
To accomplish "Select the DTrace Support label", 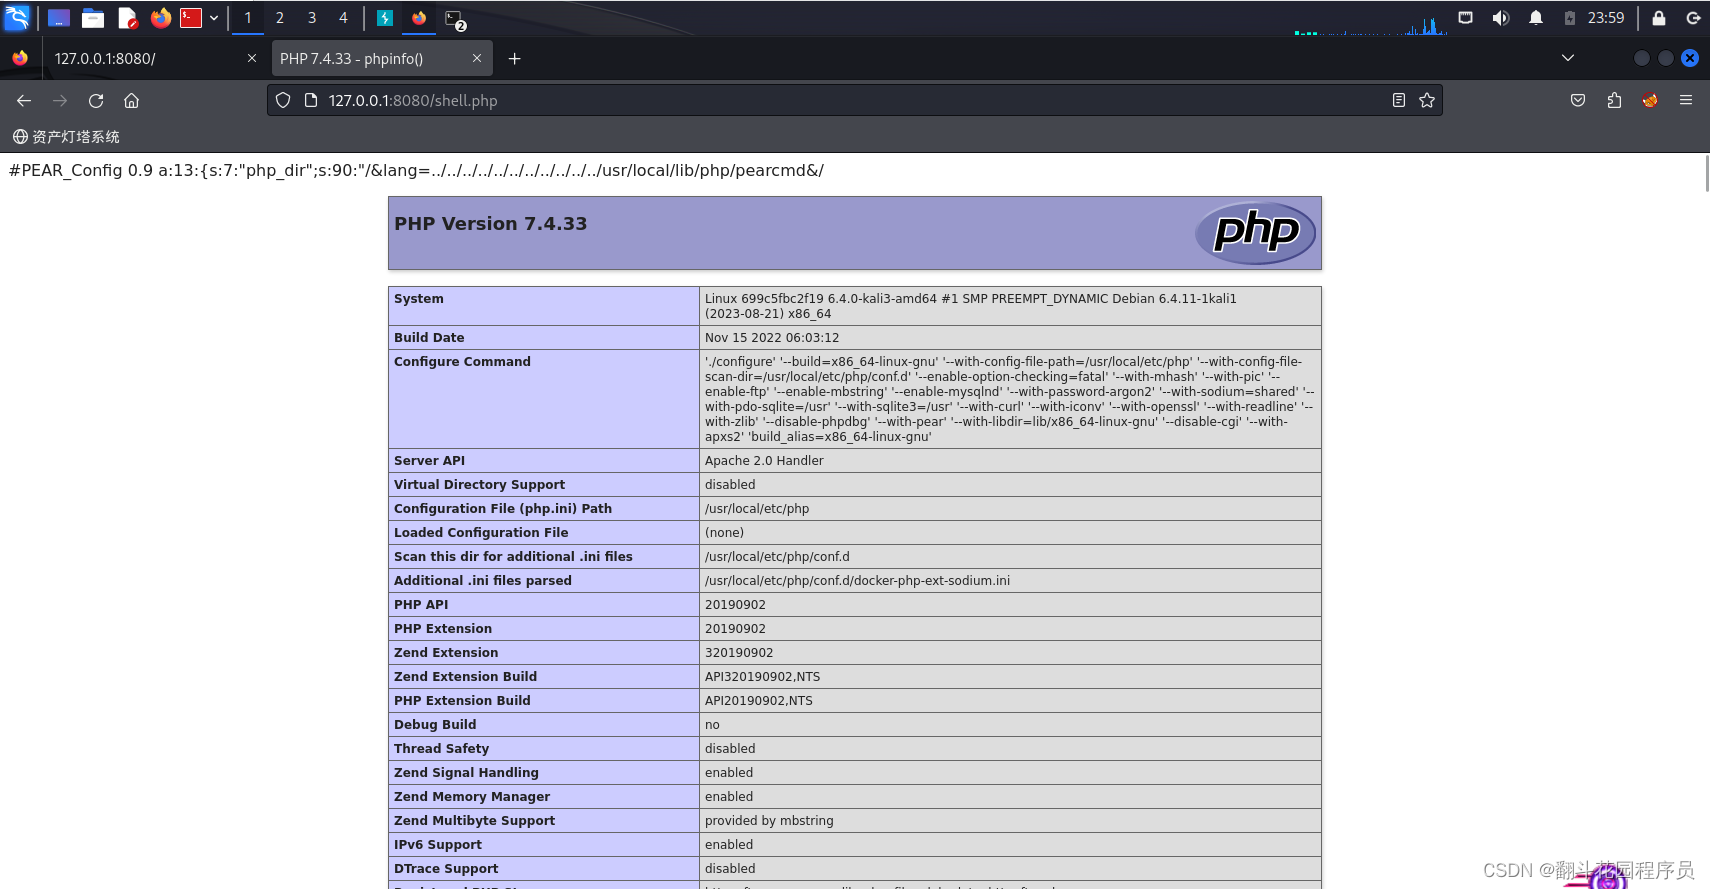I will 446,869.
